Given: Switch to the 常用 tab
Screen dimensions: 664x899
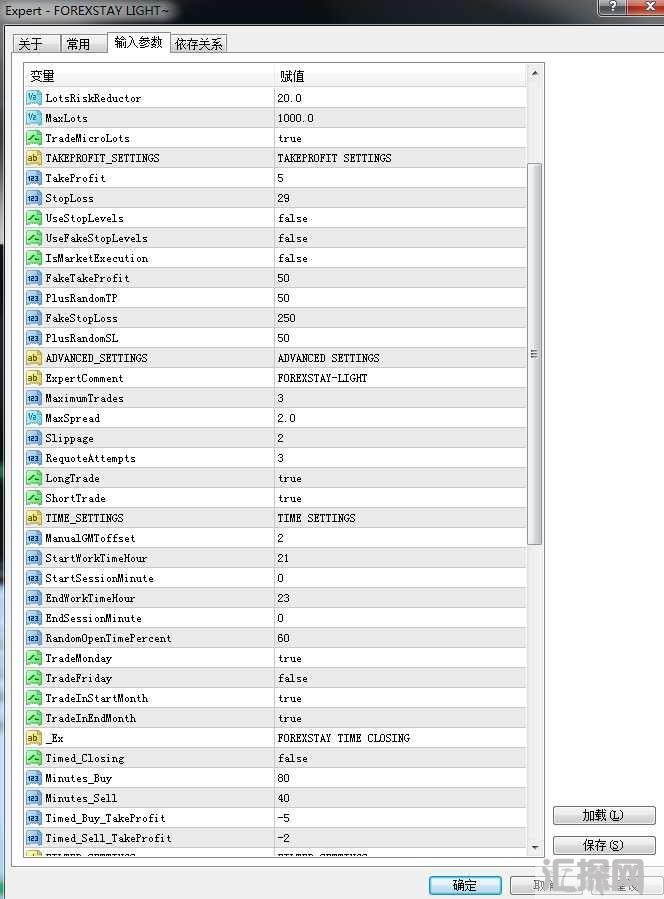Looking at the screenshot, I should point(78,44).
